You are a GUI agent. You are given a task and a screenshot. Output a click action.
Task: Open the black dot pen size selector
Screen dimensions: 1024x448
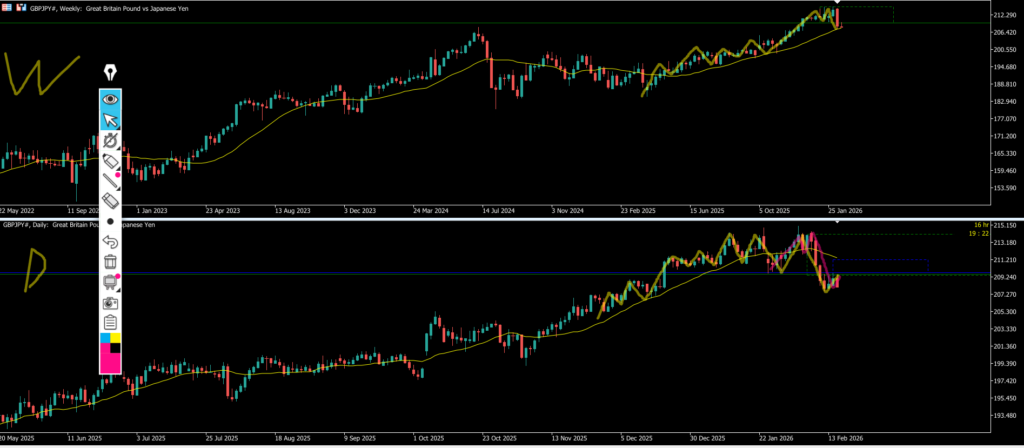(x=111, y=221)
